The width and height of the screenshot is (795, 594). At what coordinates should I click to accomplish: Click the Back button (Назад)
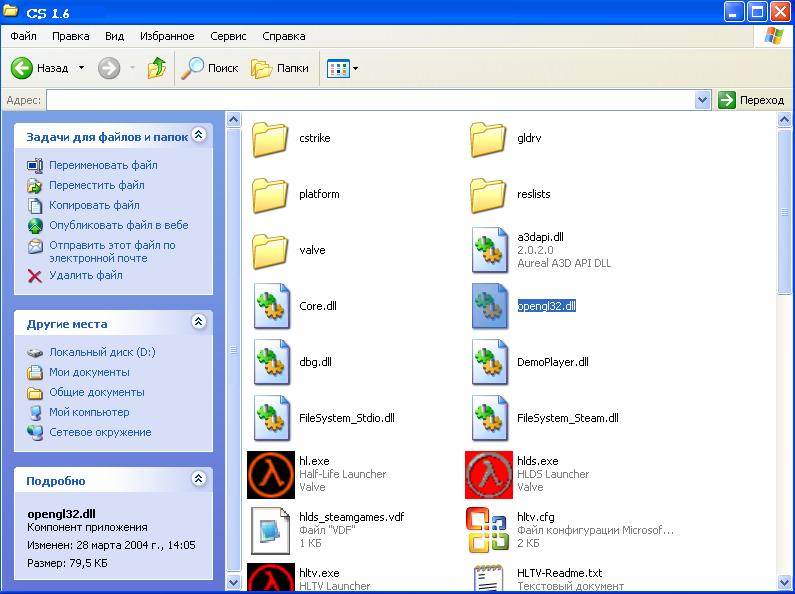coord(40,68)
